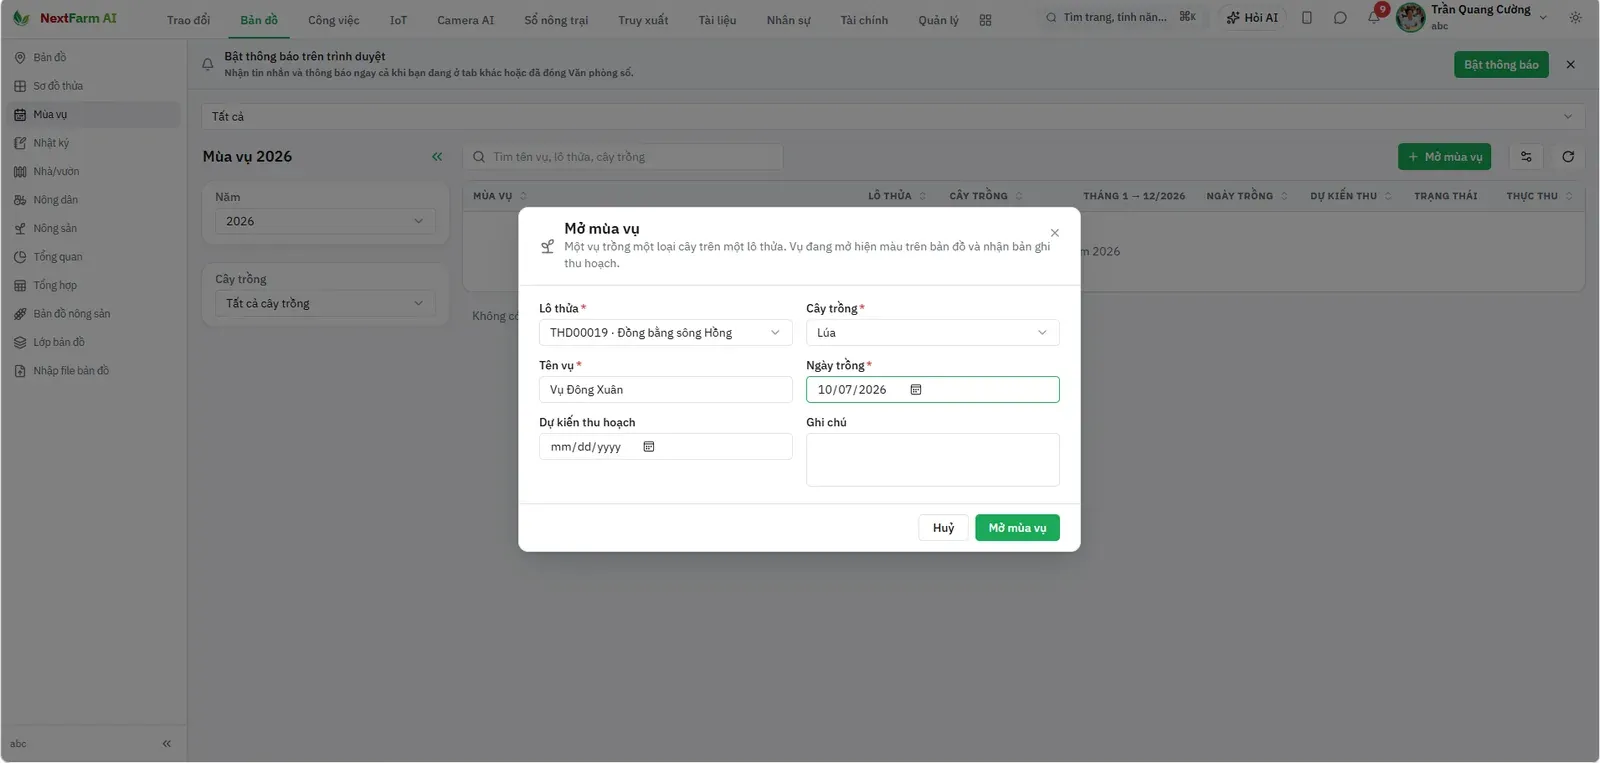The image size is (1600, 763).
Task: Click the mobile device icon in header
Action: [1306, 18]
